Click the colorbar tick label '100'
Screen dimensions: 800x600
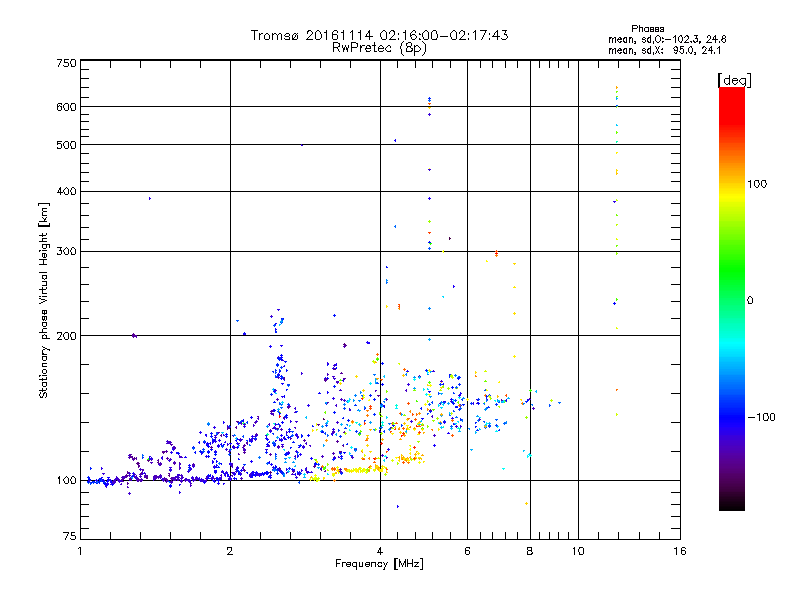[x=757, y=184]
